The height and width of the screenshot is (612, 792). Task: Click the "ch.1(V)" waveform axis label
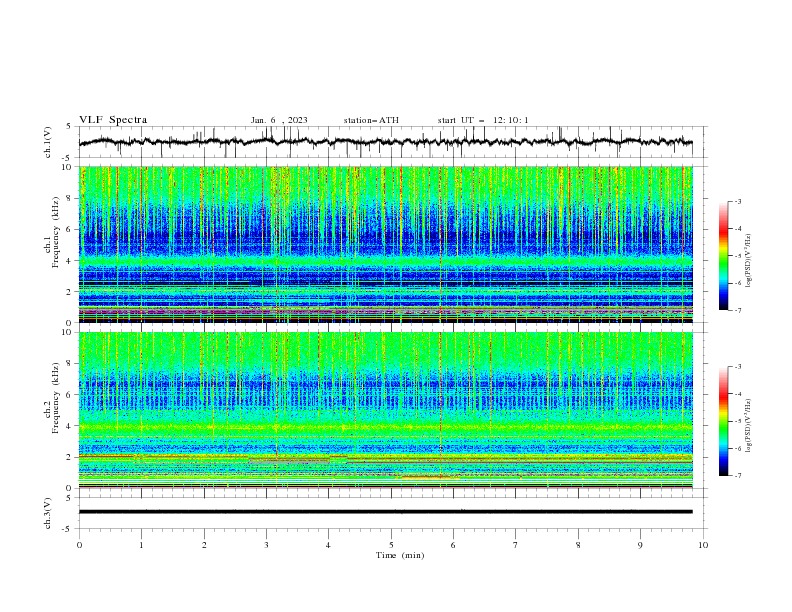[48, 142]
